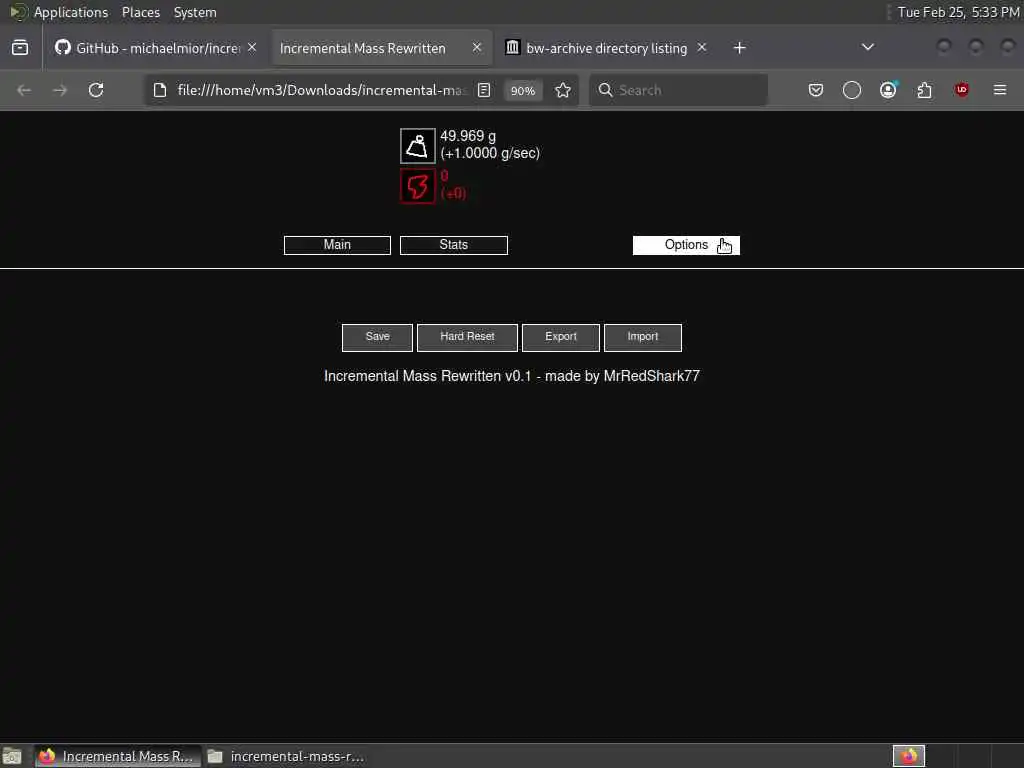1024x768 pixels.
Task: Toggle reader view icon
Action: tap(484, 90)
